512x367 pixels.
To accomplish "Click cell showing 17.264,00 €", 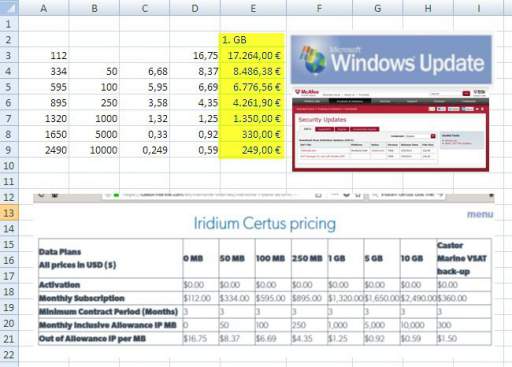I will point(252,55).
